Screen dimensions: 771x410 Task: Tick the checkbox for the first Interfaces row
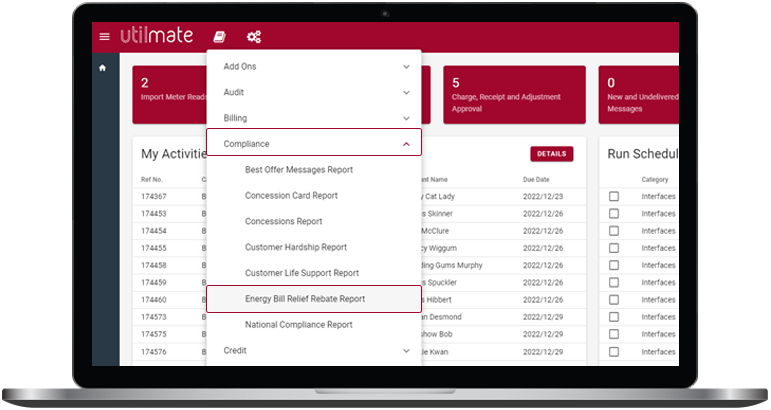(x=614, y=197)
